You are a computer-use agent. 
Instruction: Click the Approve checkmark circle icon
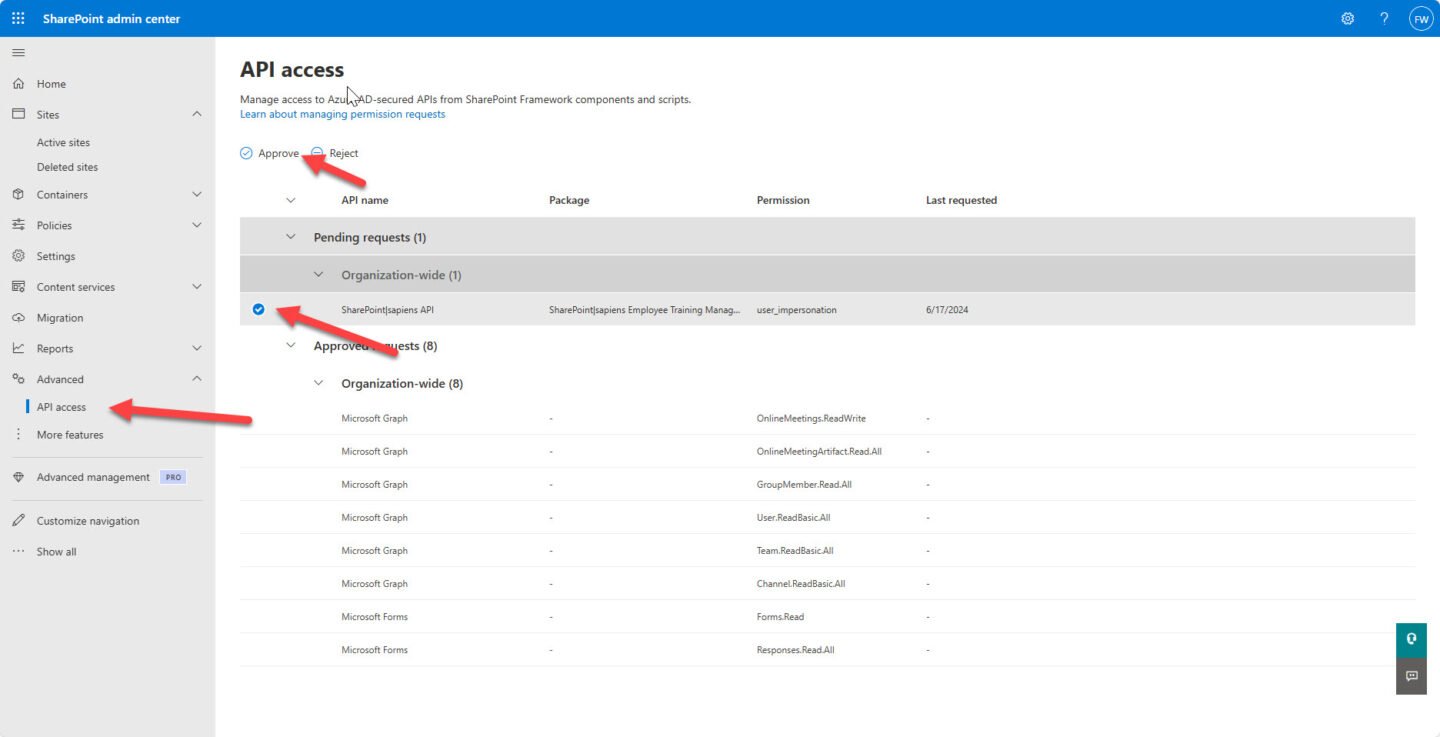coord(246,153)
